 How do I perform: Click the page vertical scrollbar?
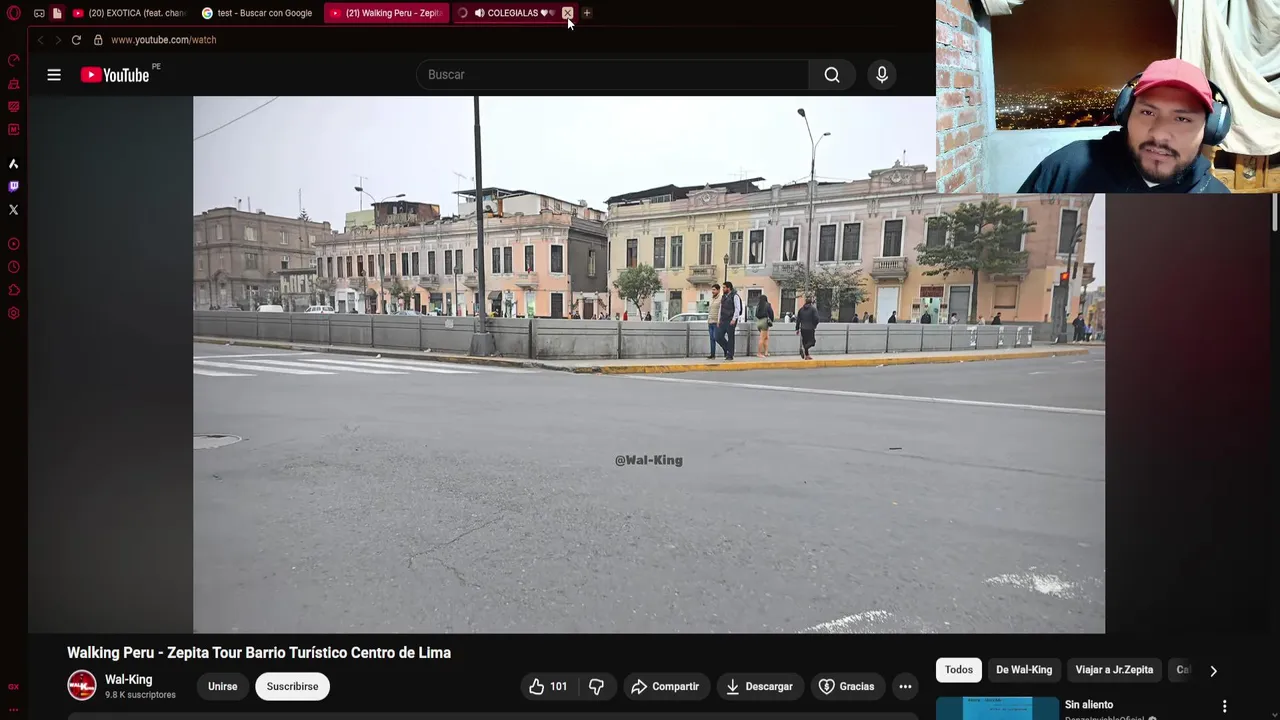click(x=1275, y=212)
